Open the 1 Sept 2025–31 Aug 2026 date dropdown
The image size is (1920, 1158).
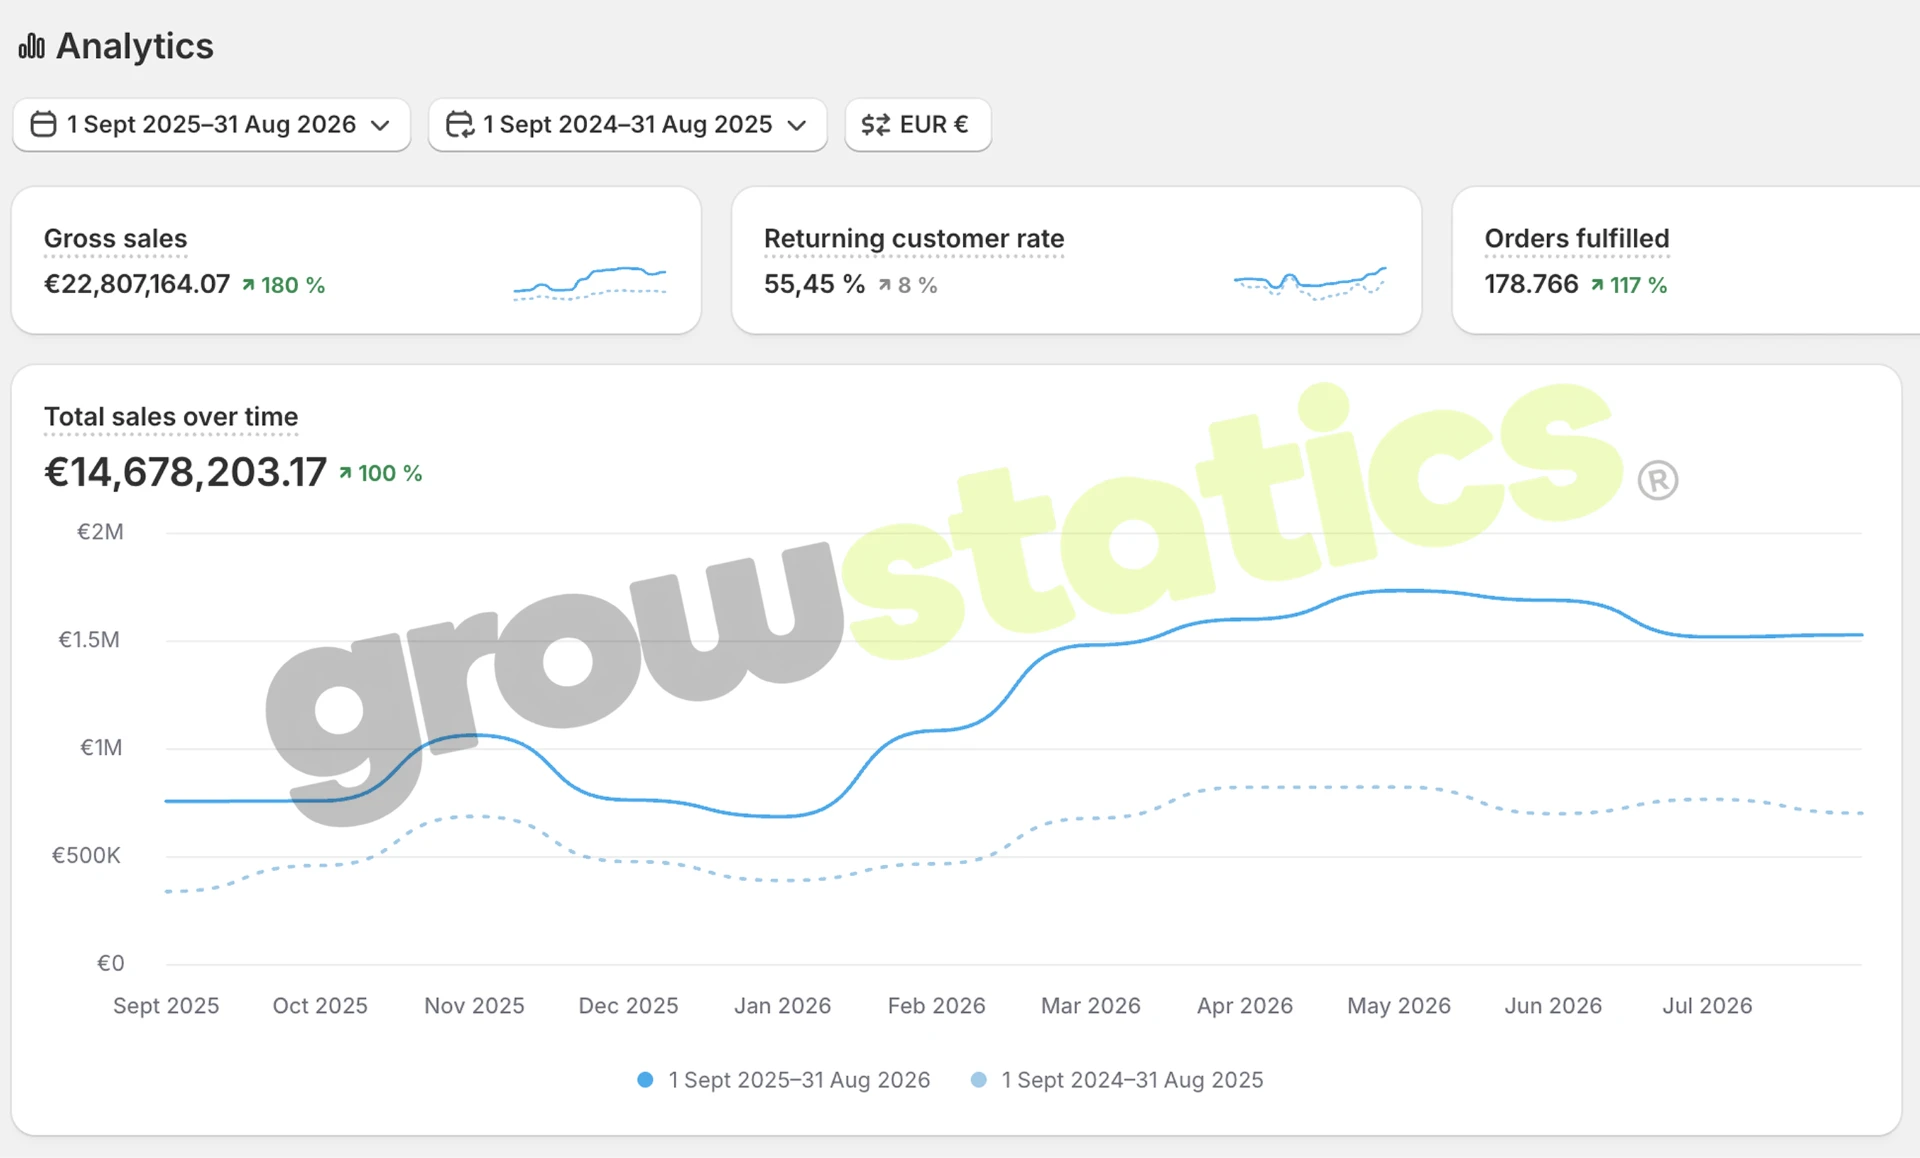coord(211,124)
